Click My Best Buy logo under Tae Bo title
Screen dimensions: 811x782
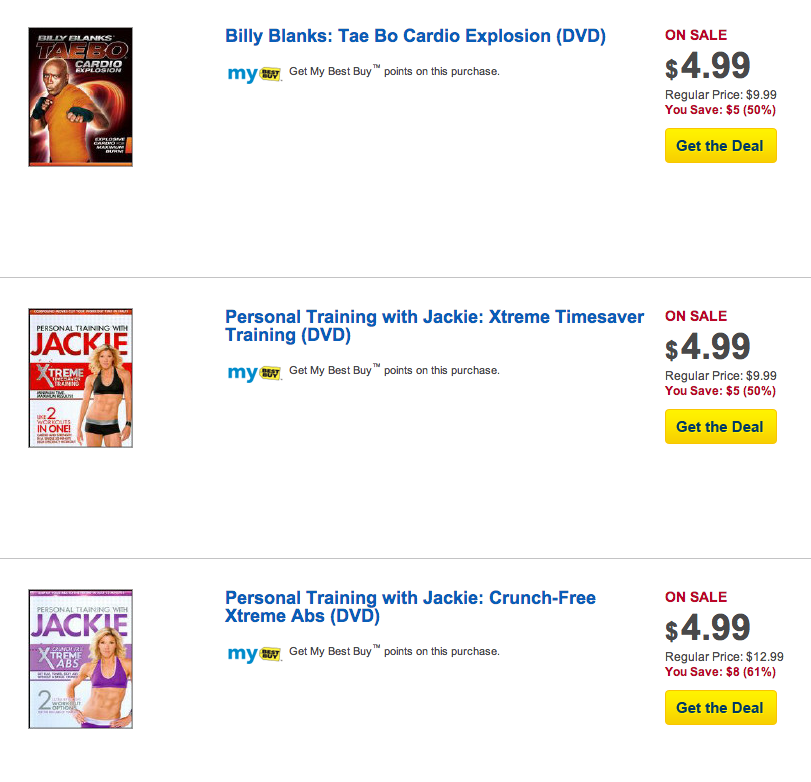tap(254, 73)
